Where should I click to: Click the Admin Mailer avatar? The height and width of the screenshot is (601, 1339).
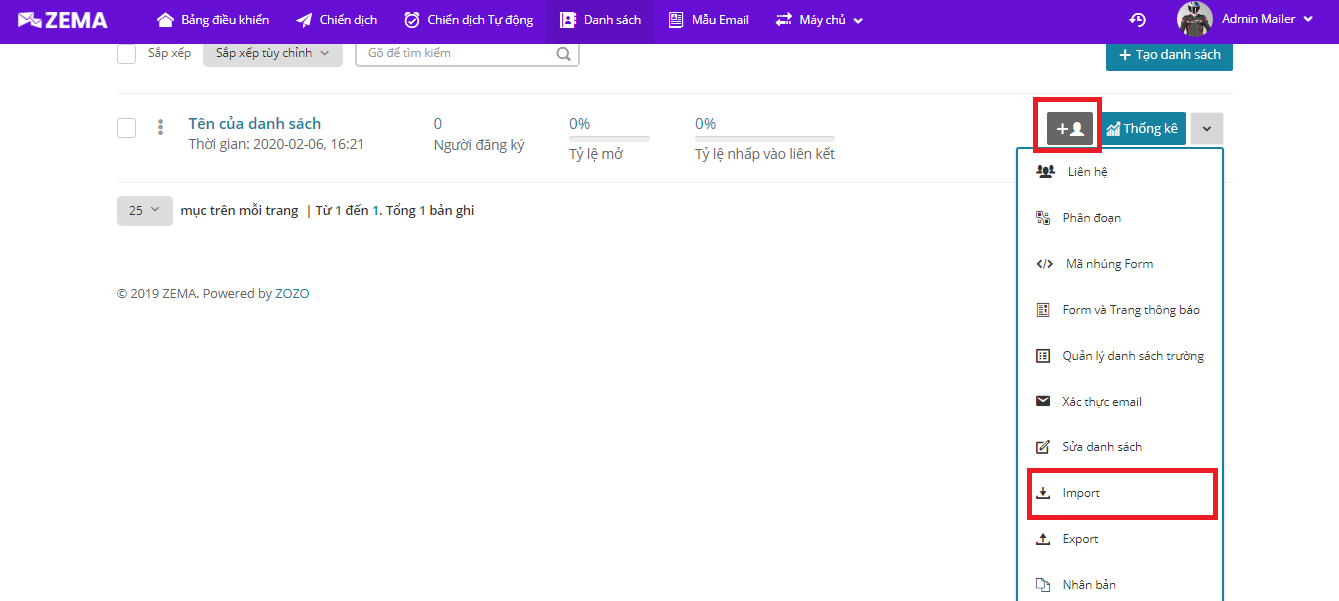coord(1195,19)
